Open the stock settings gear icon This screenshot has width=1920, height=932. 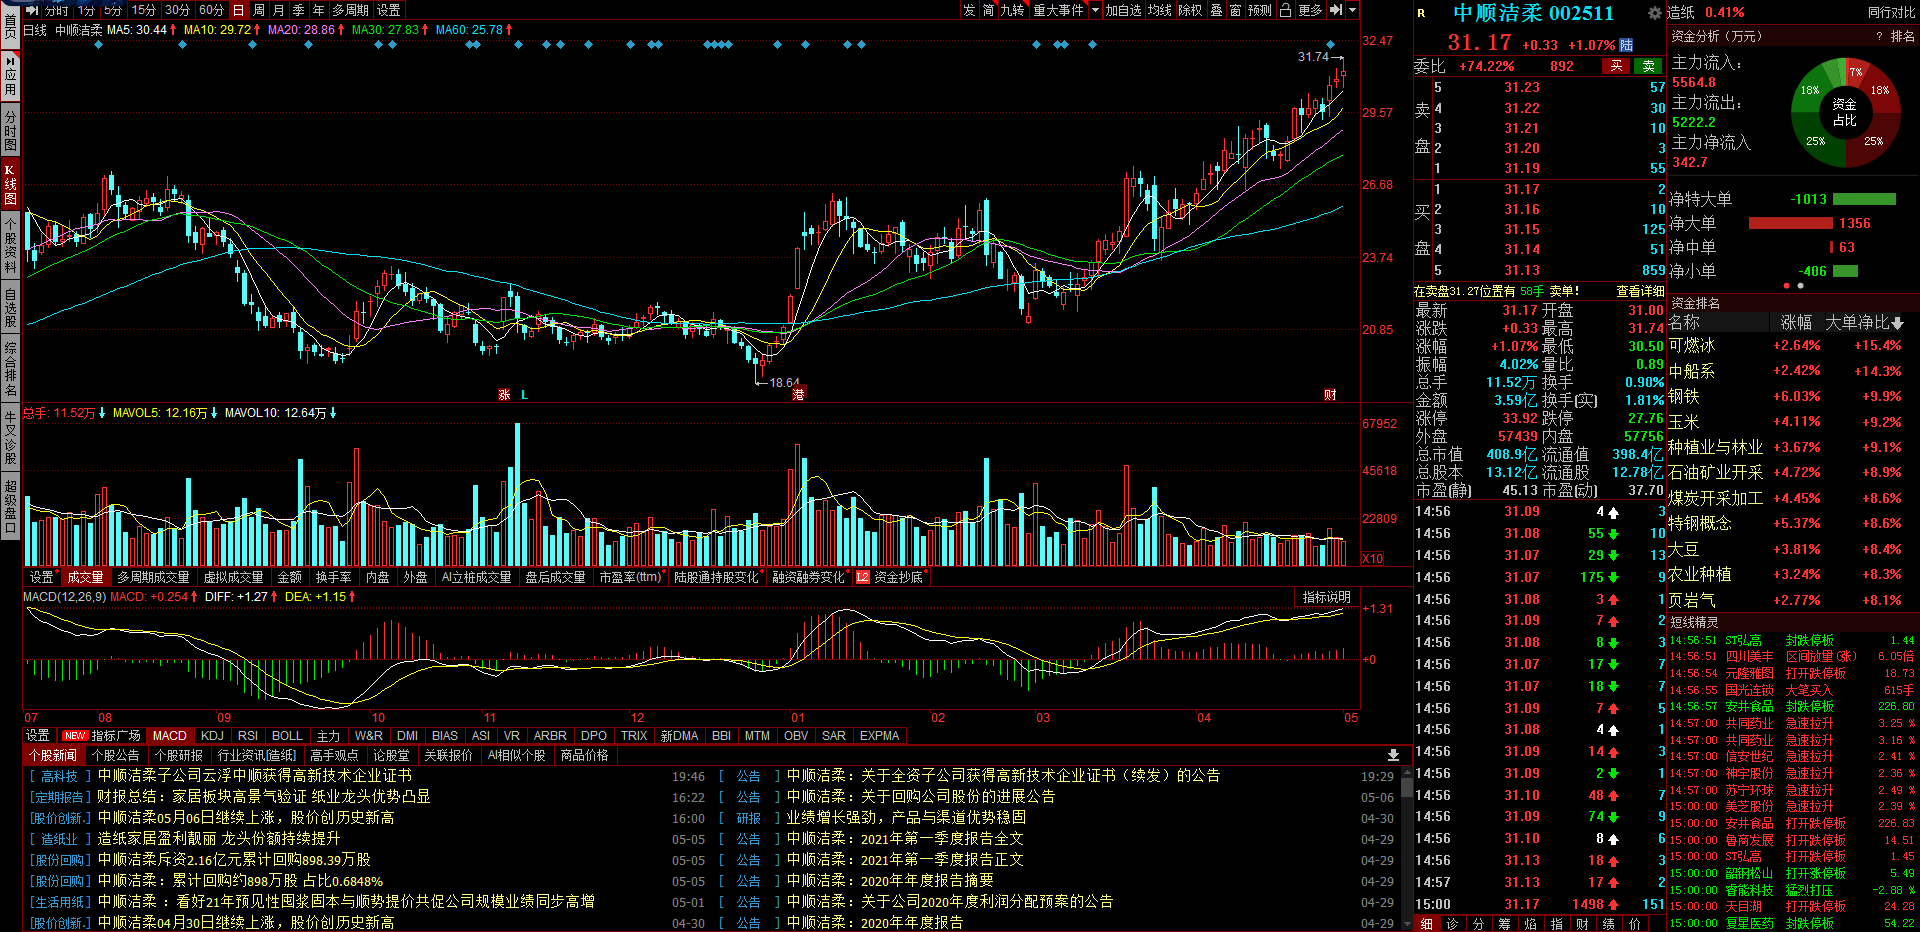click(x=1654, y=13)
